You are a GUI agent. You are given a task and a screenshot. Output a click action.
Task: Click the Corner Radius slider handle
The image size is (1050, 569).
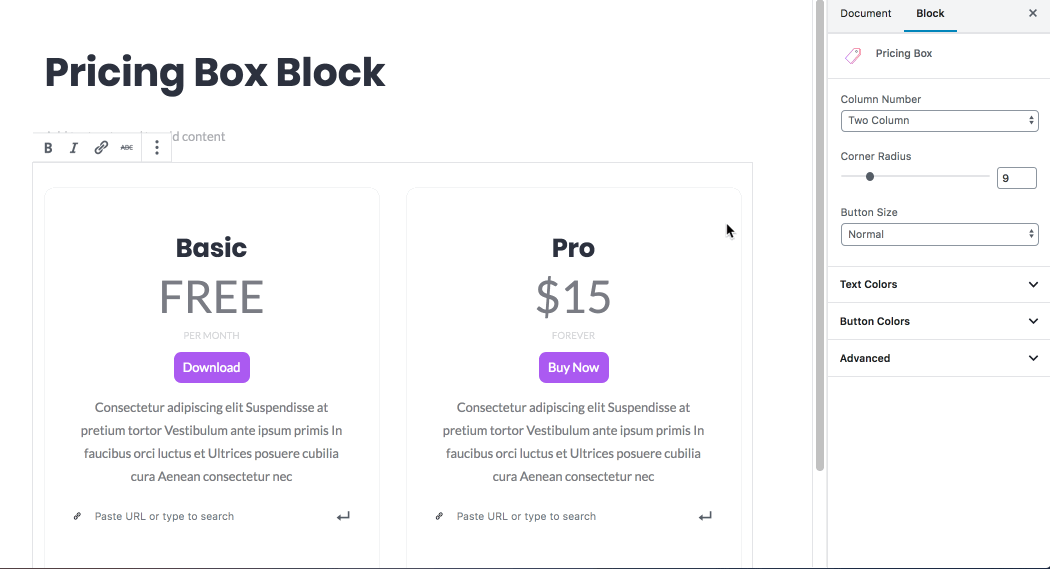coord(870,177)
